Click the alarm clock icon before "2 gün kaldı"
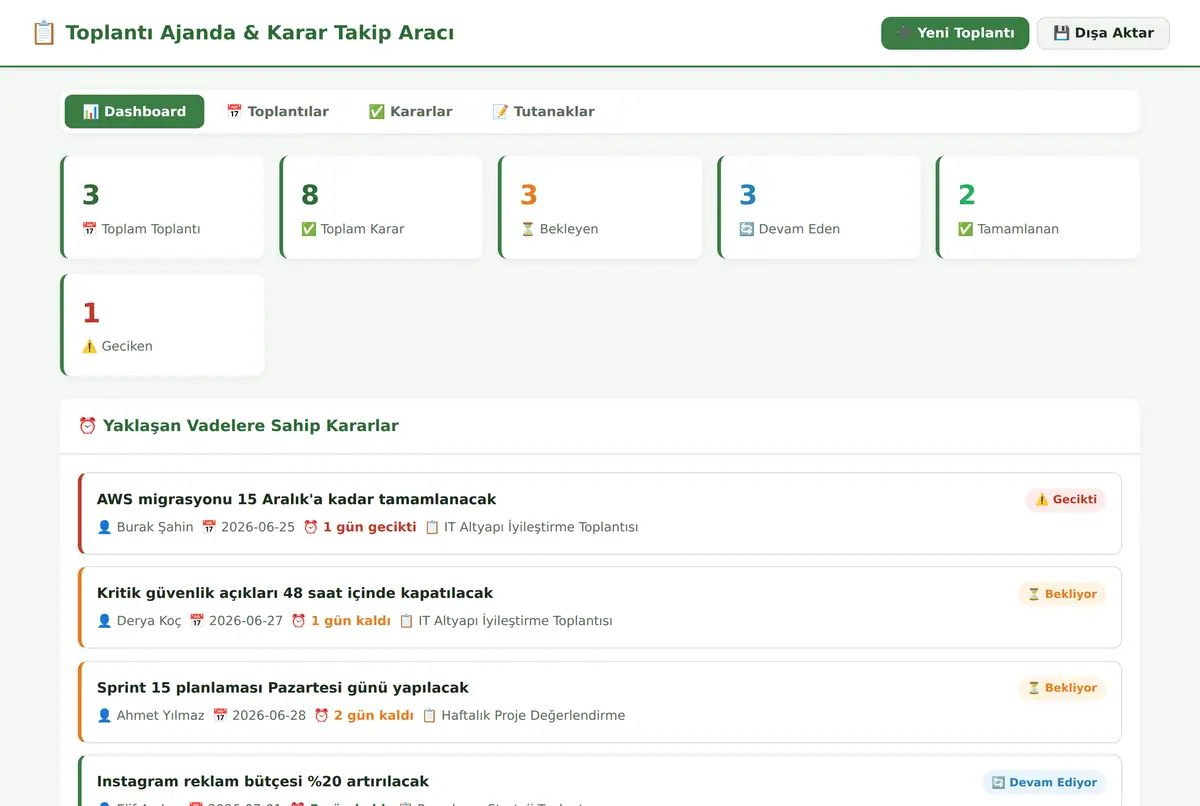 pos(321,715)
